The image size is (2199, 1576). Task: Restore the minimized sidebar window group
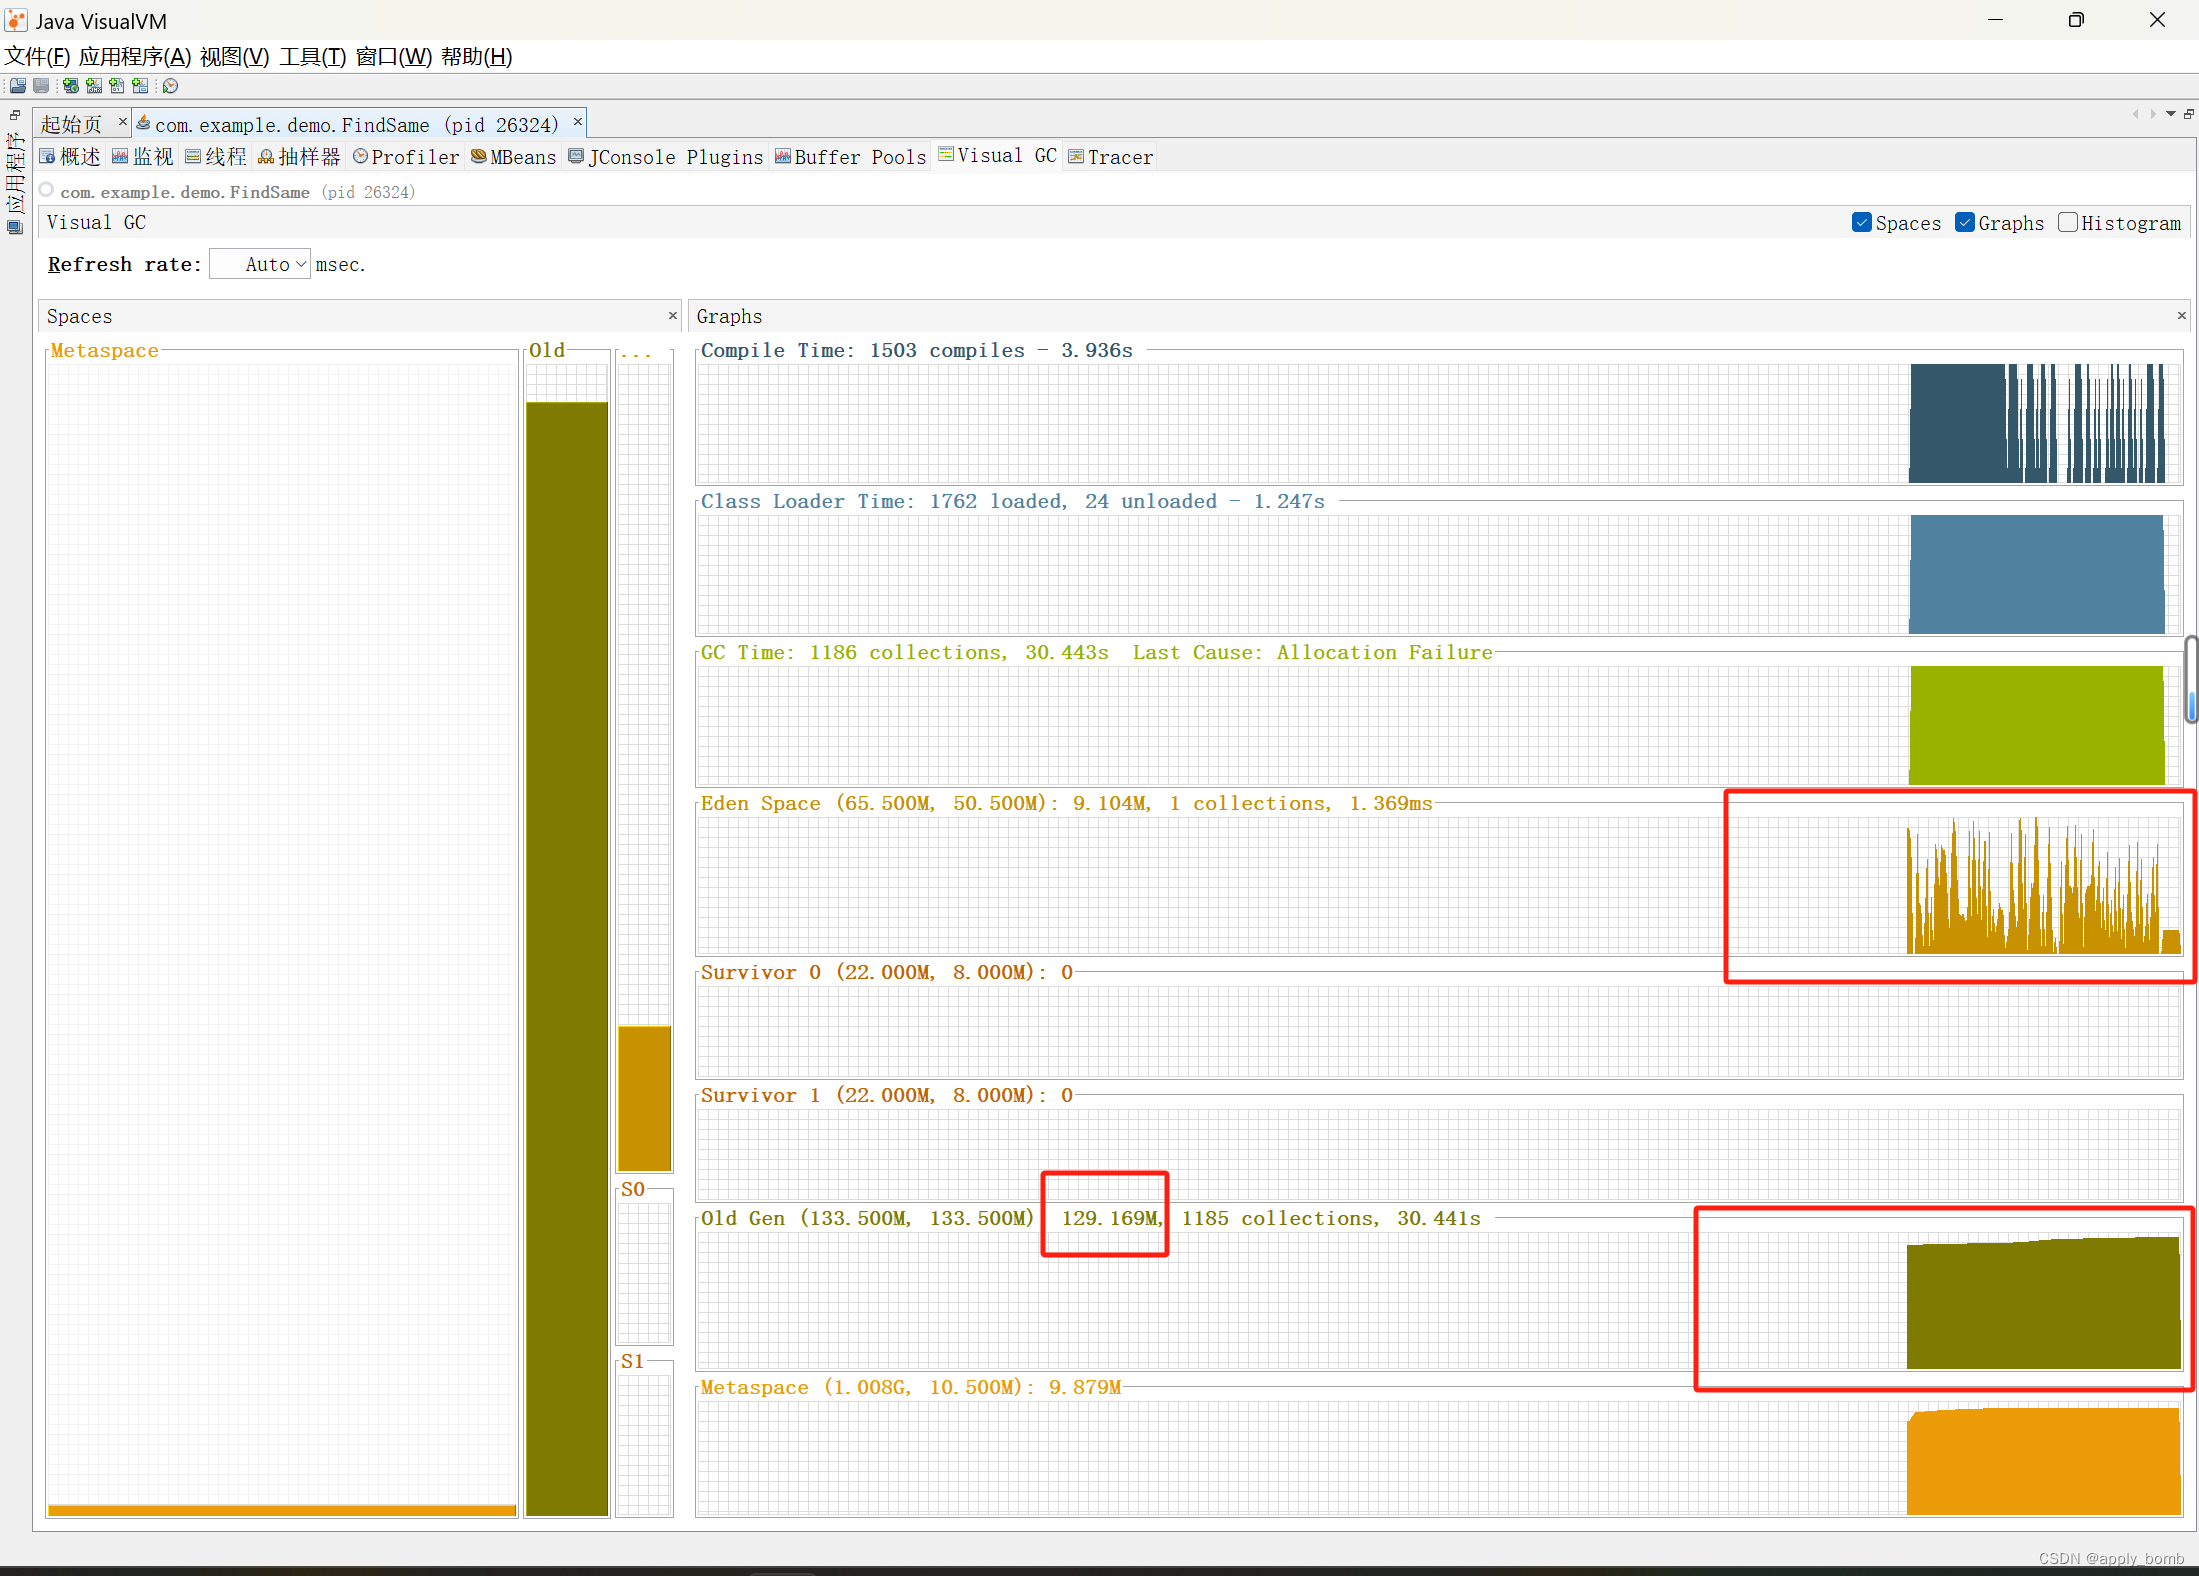(x=14, y=115)
